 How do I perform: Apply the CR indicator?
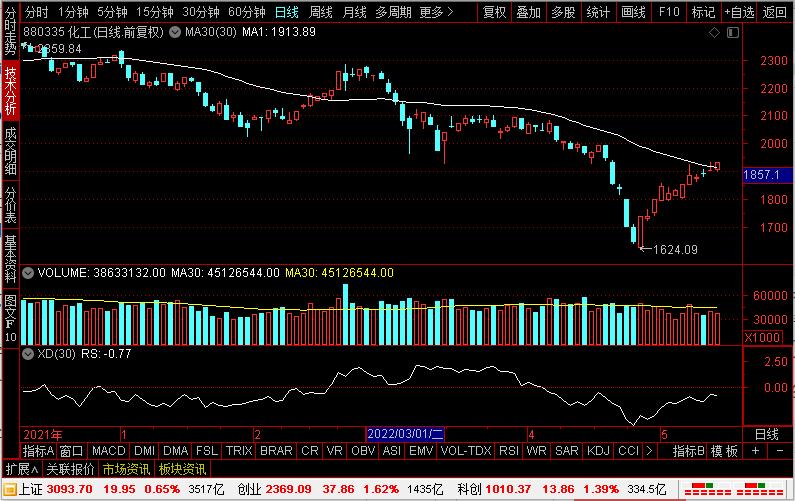point(310,450)
